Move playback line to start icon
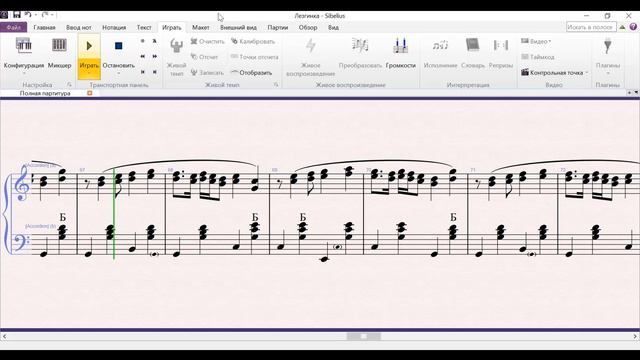The width and height of the screenshot is (640, 360). pos(142,72)
